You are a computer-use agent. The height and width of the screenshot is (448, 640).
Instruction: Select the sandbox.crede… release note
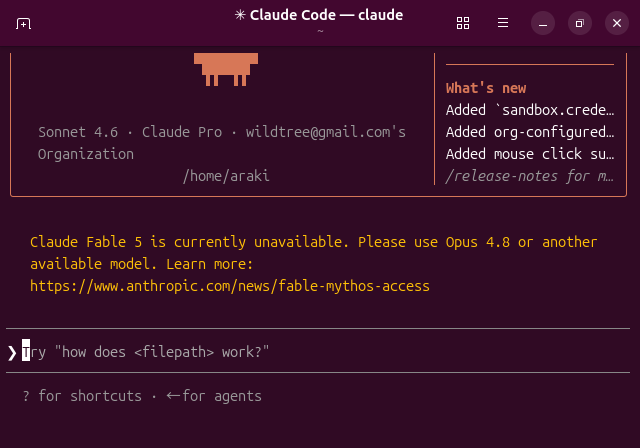(x=530, y=110)
